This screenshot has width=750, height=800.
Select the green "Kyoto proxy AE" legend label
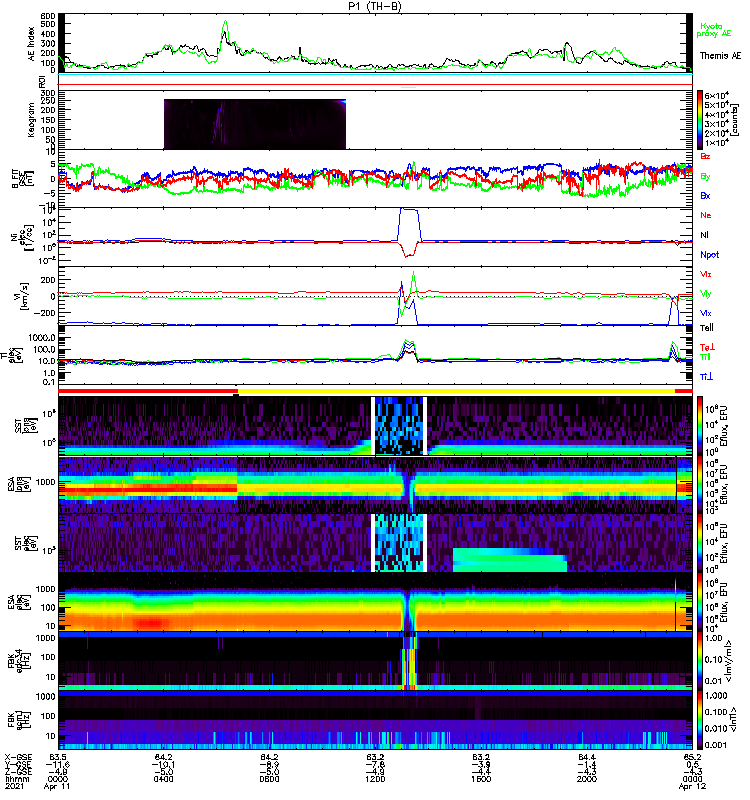pos(714,30)
